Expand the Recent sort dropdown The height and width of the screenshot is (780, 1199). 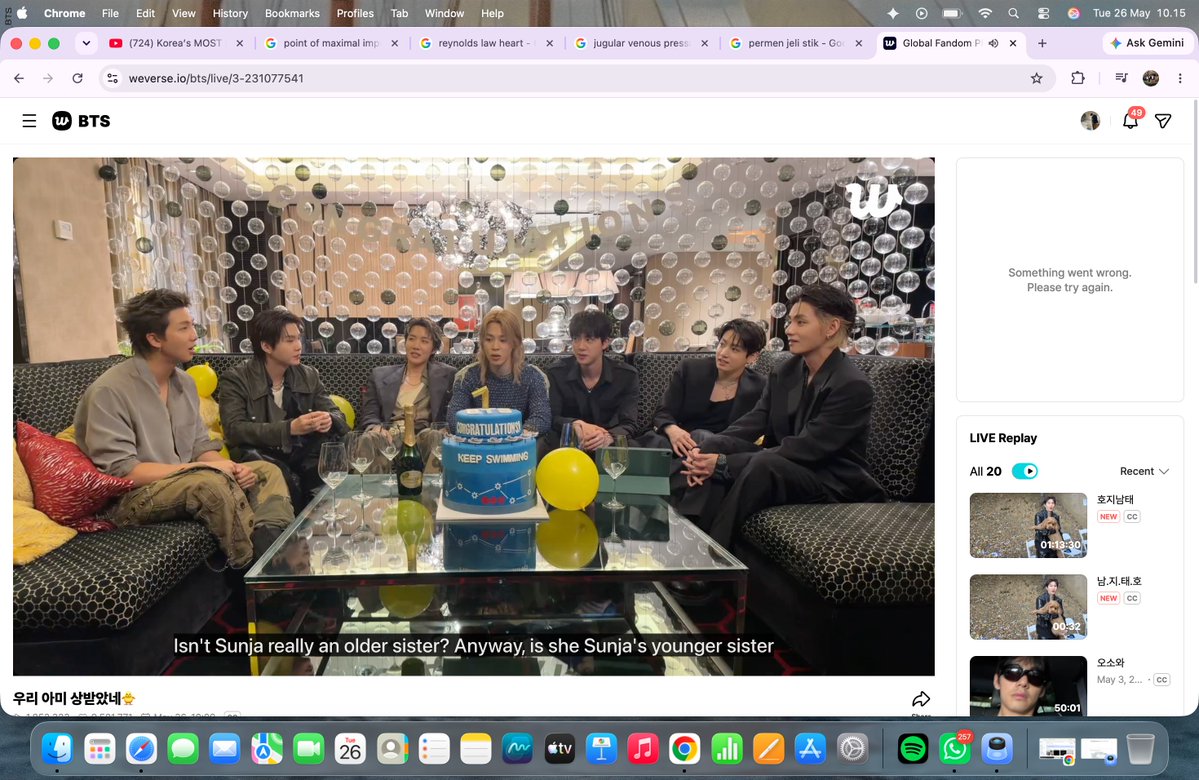(1144, 471)
